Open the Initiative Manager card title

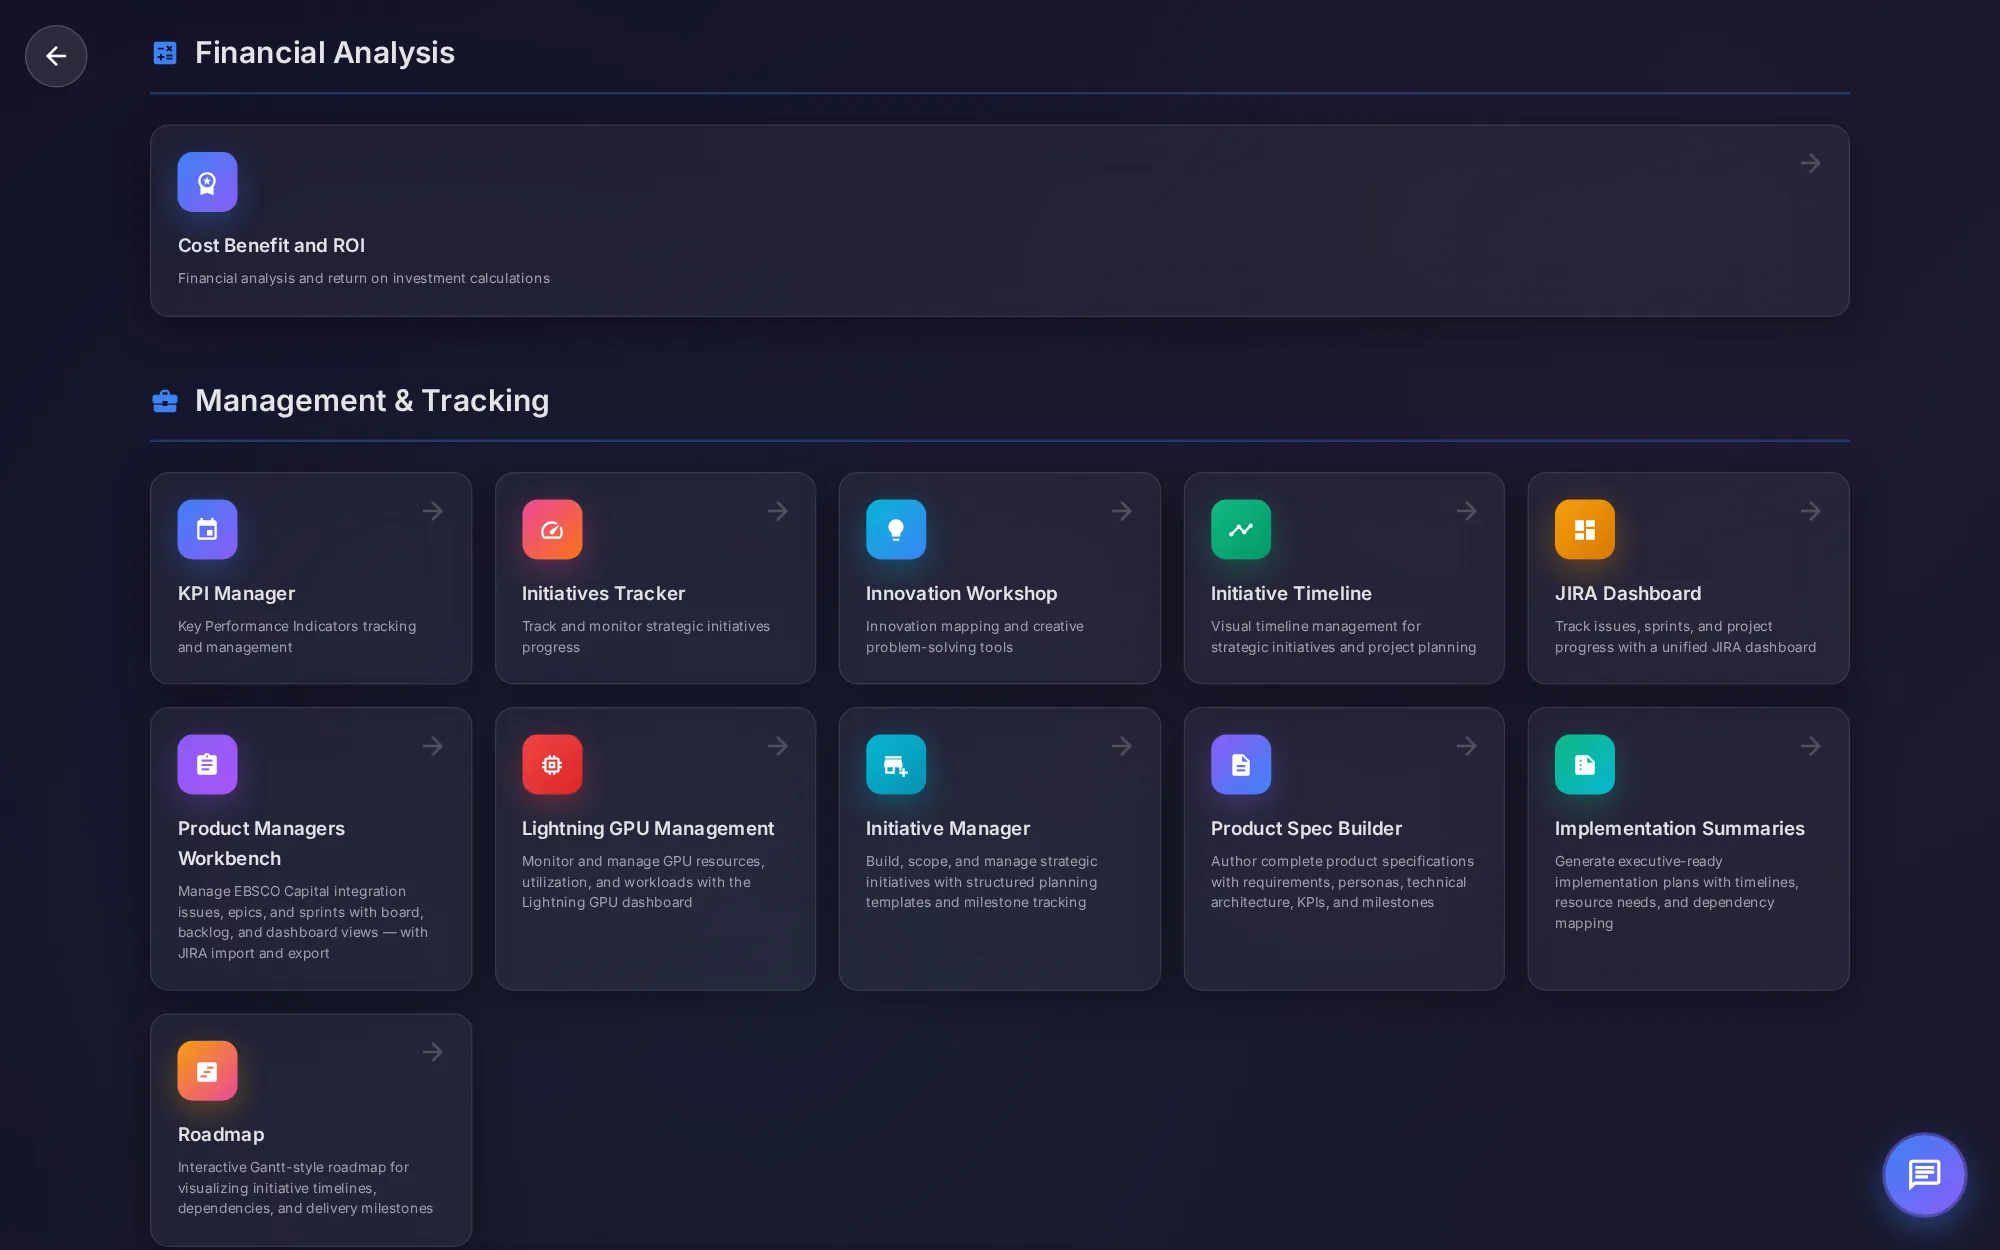click(947, 829)
